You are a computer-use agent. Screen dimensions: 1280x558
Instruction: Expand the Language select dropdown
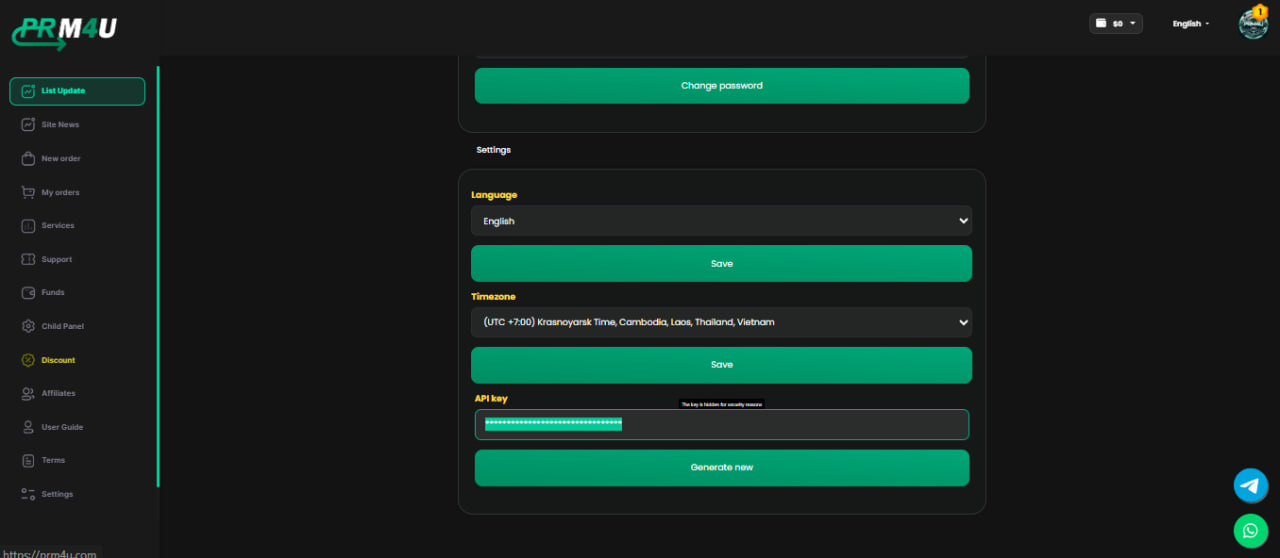tap(721, 221)
